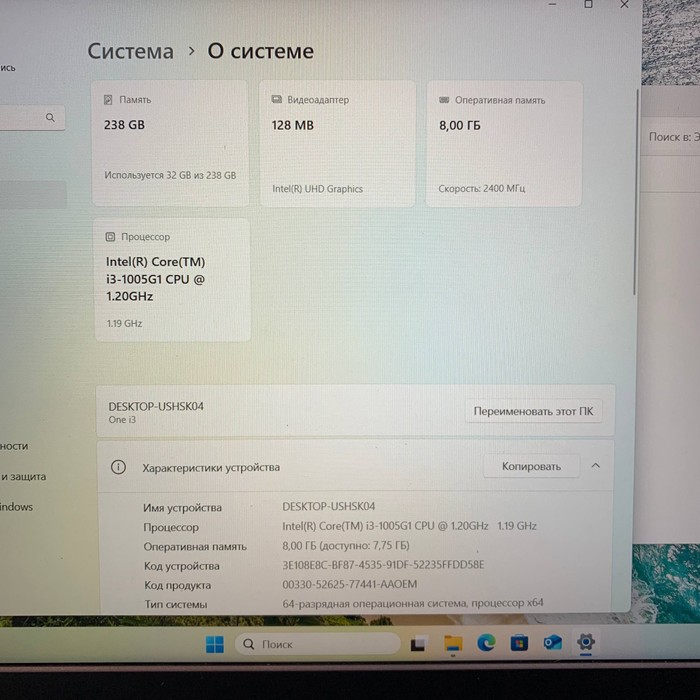Collapse the Характеристики устройства section
Viewport: 700px width, 700px height.
click(x=596, y=466)
